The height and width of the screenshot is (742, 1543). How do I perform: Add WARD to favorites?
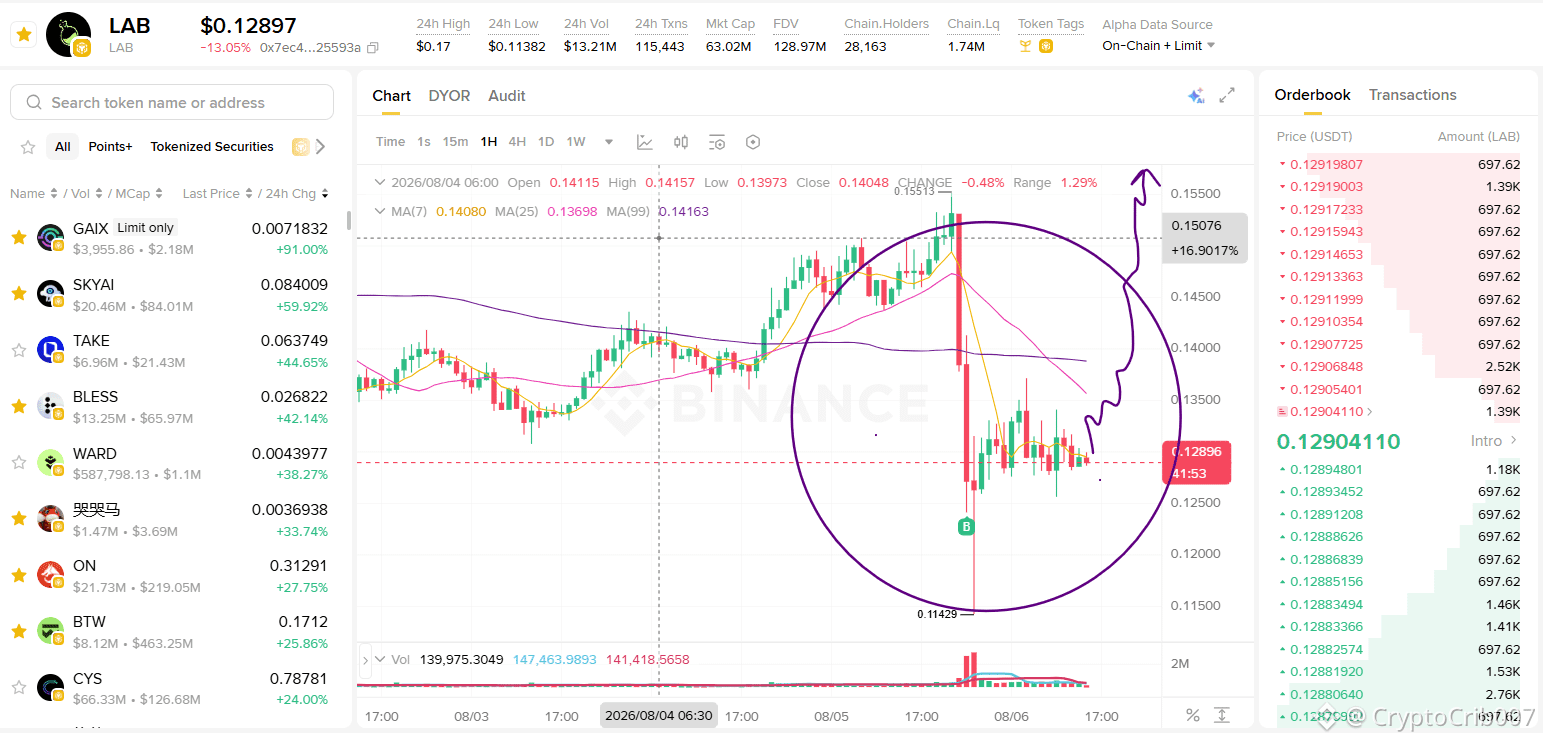(x=18, y=462)
